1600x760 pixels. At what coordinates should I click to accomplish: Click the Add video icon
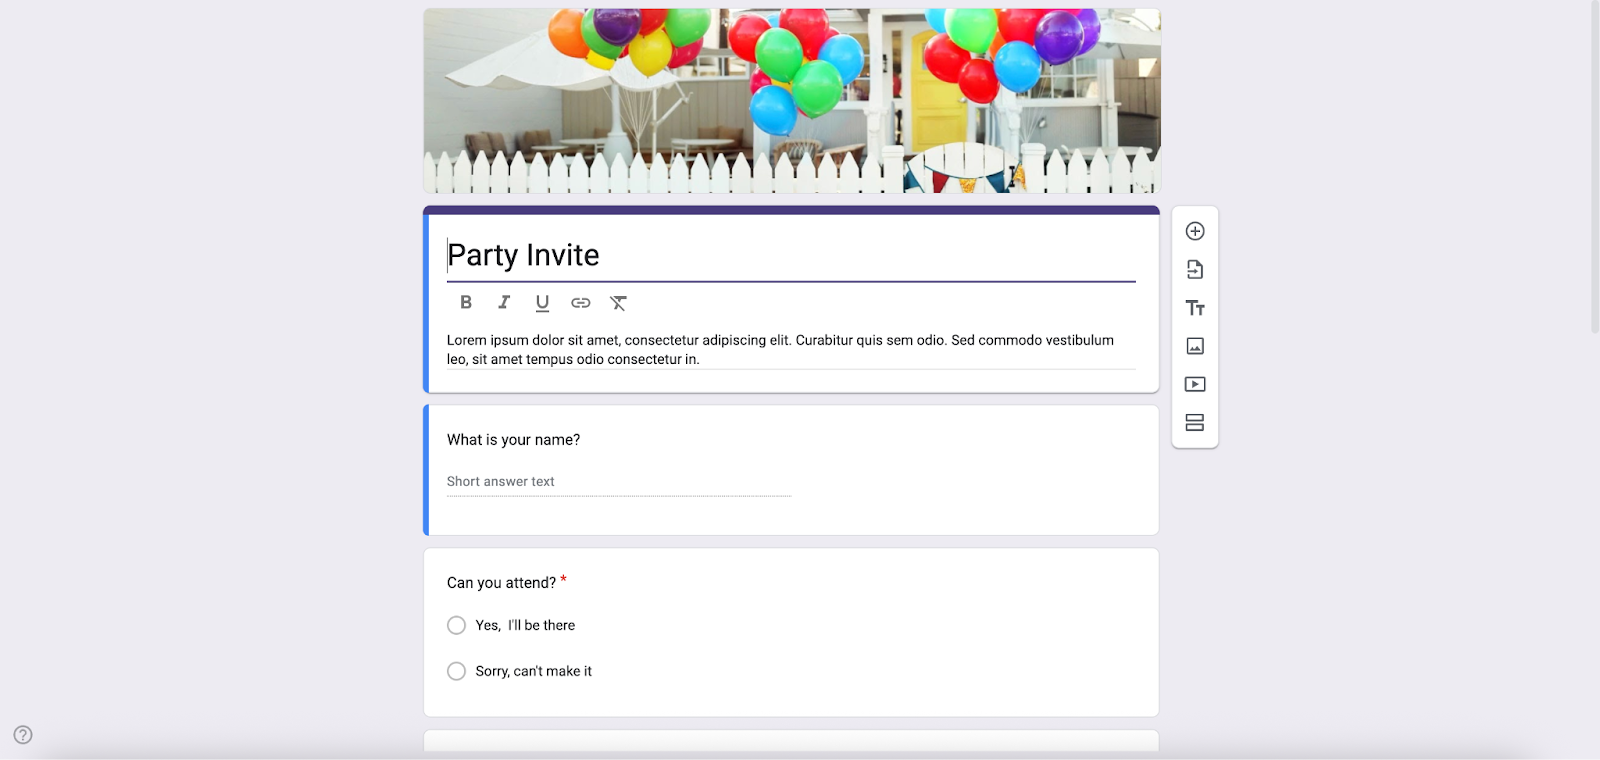pyautogui.click(x=1194, y=384)
